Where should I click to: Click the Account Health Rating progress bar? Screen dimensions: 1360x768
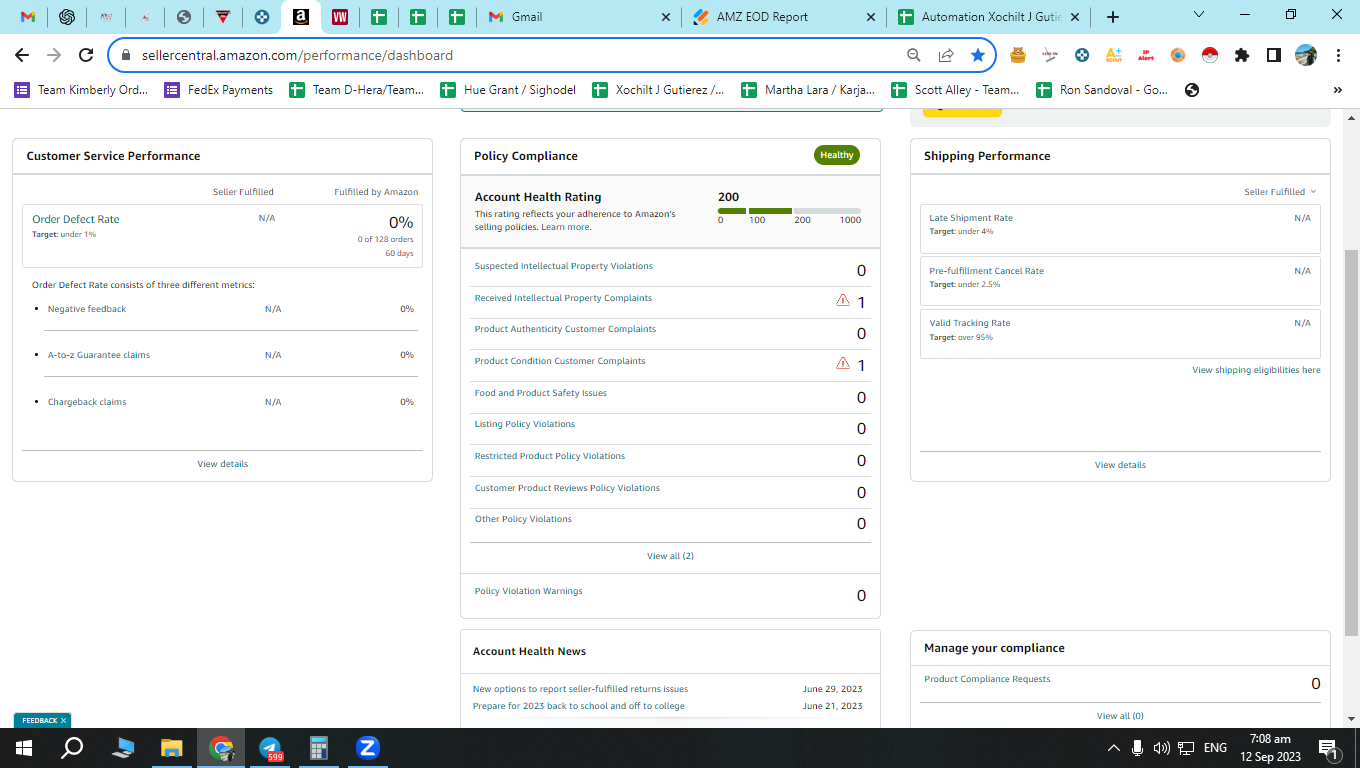click(789, 211)
